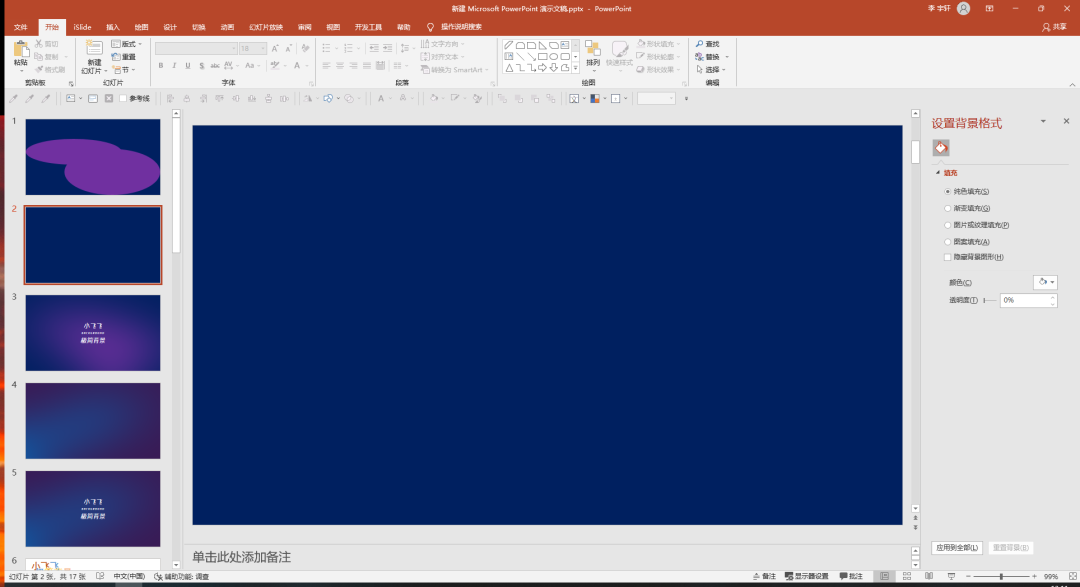The height and width of the screenshot is (587, 1080).
Task: Click the Find (查找) magnifier
Action: pos(700,44)
